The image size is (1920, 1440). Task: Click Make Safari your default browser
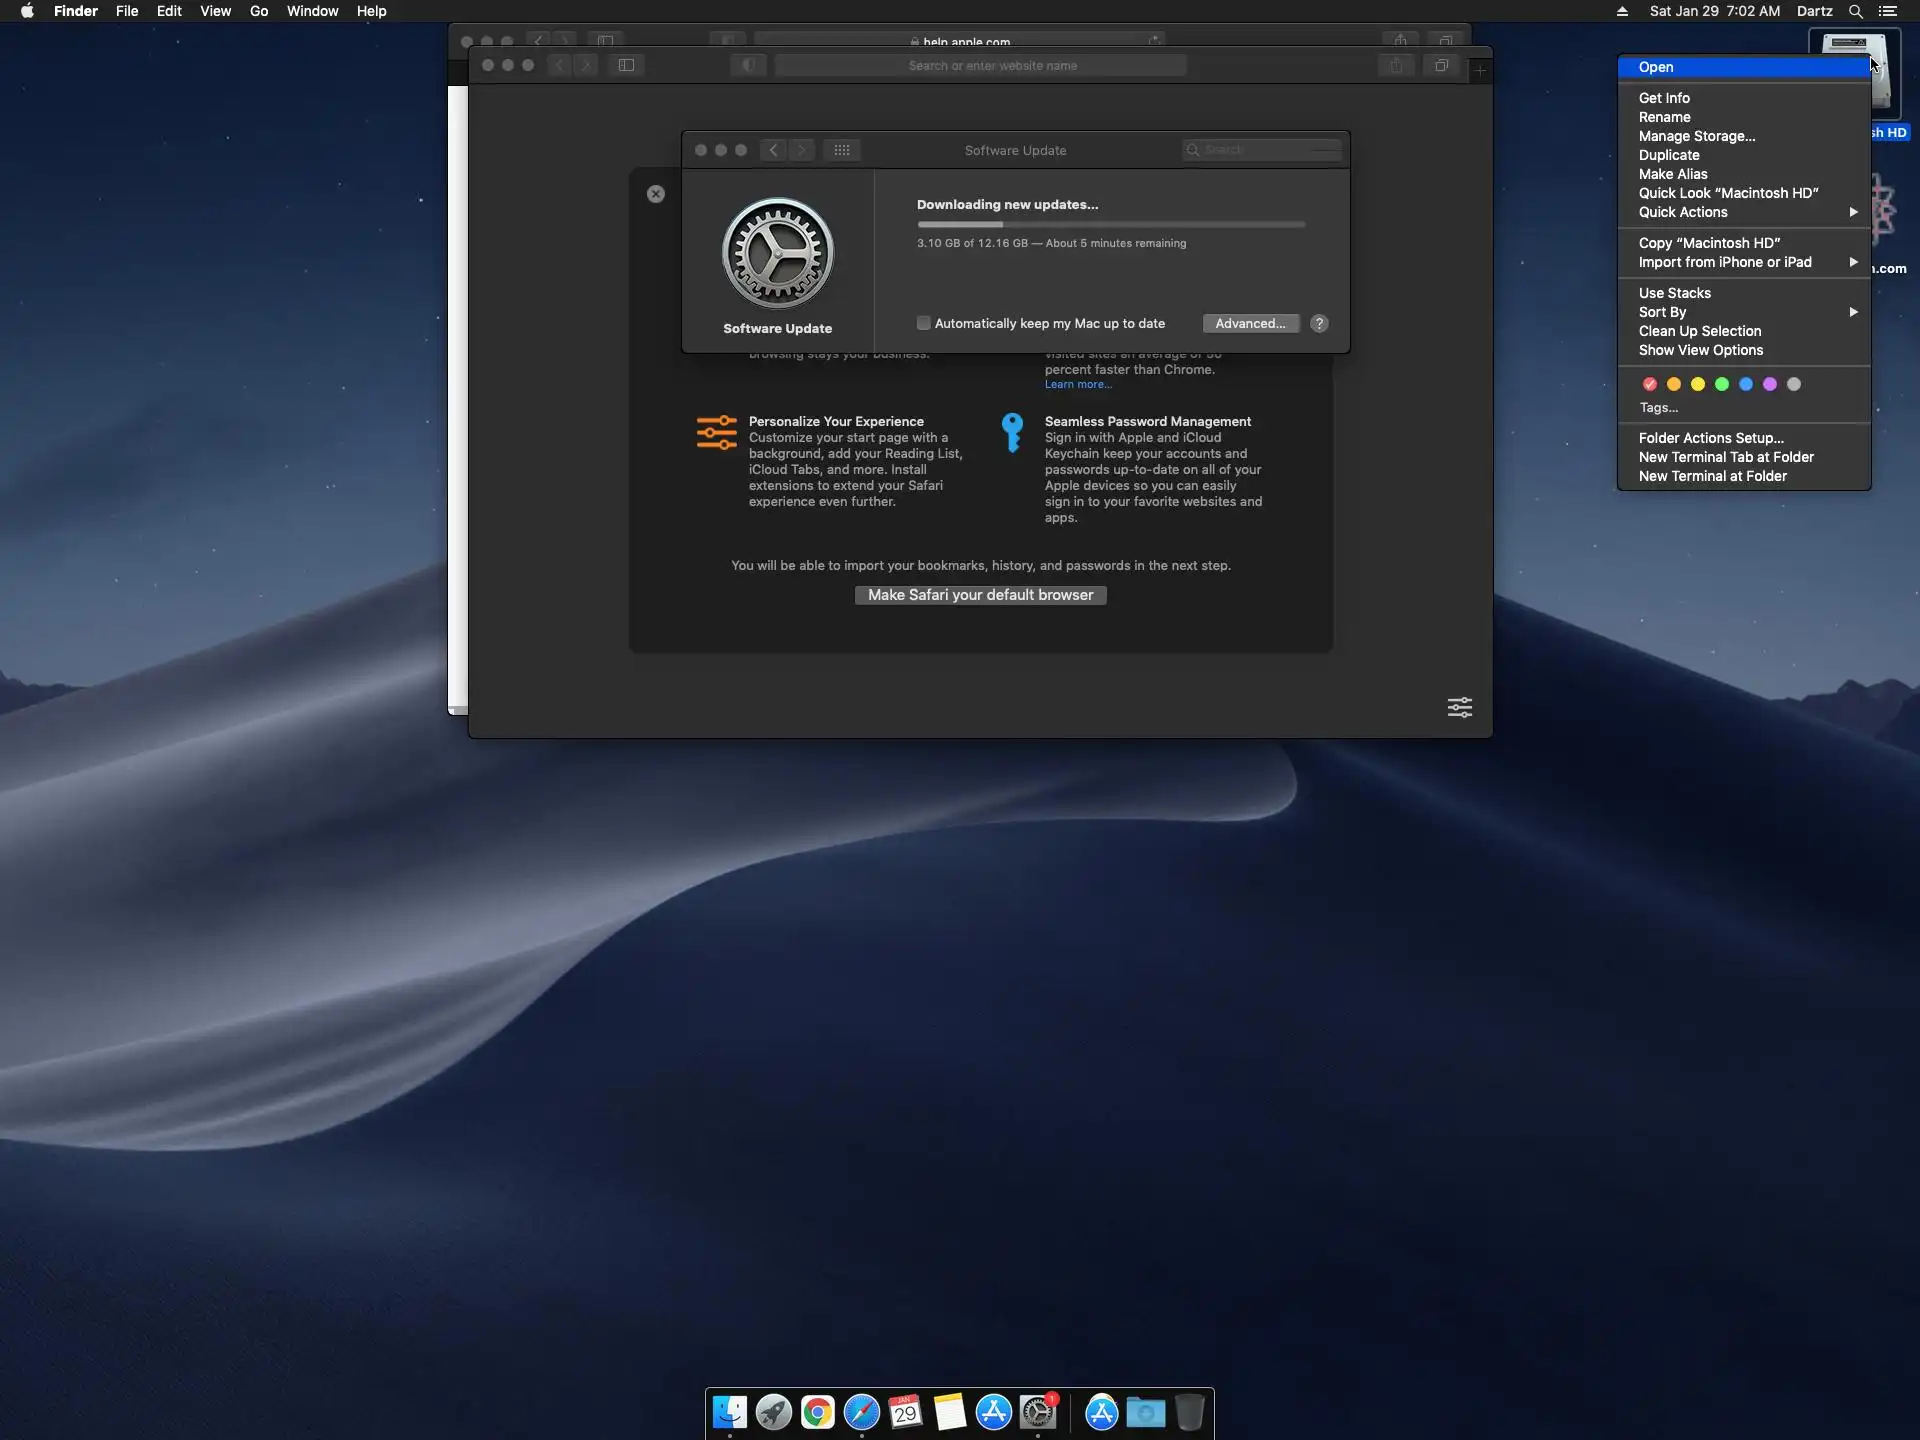980,595
